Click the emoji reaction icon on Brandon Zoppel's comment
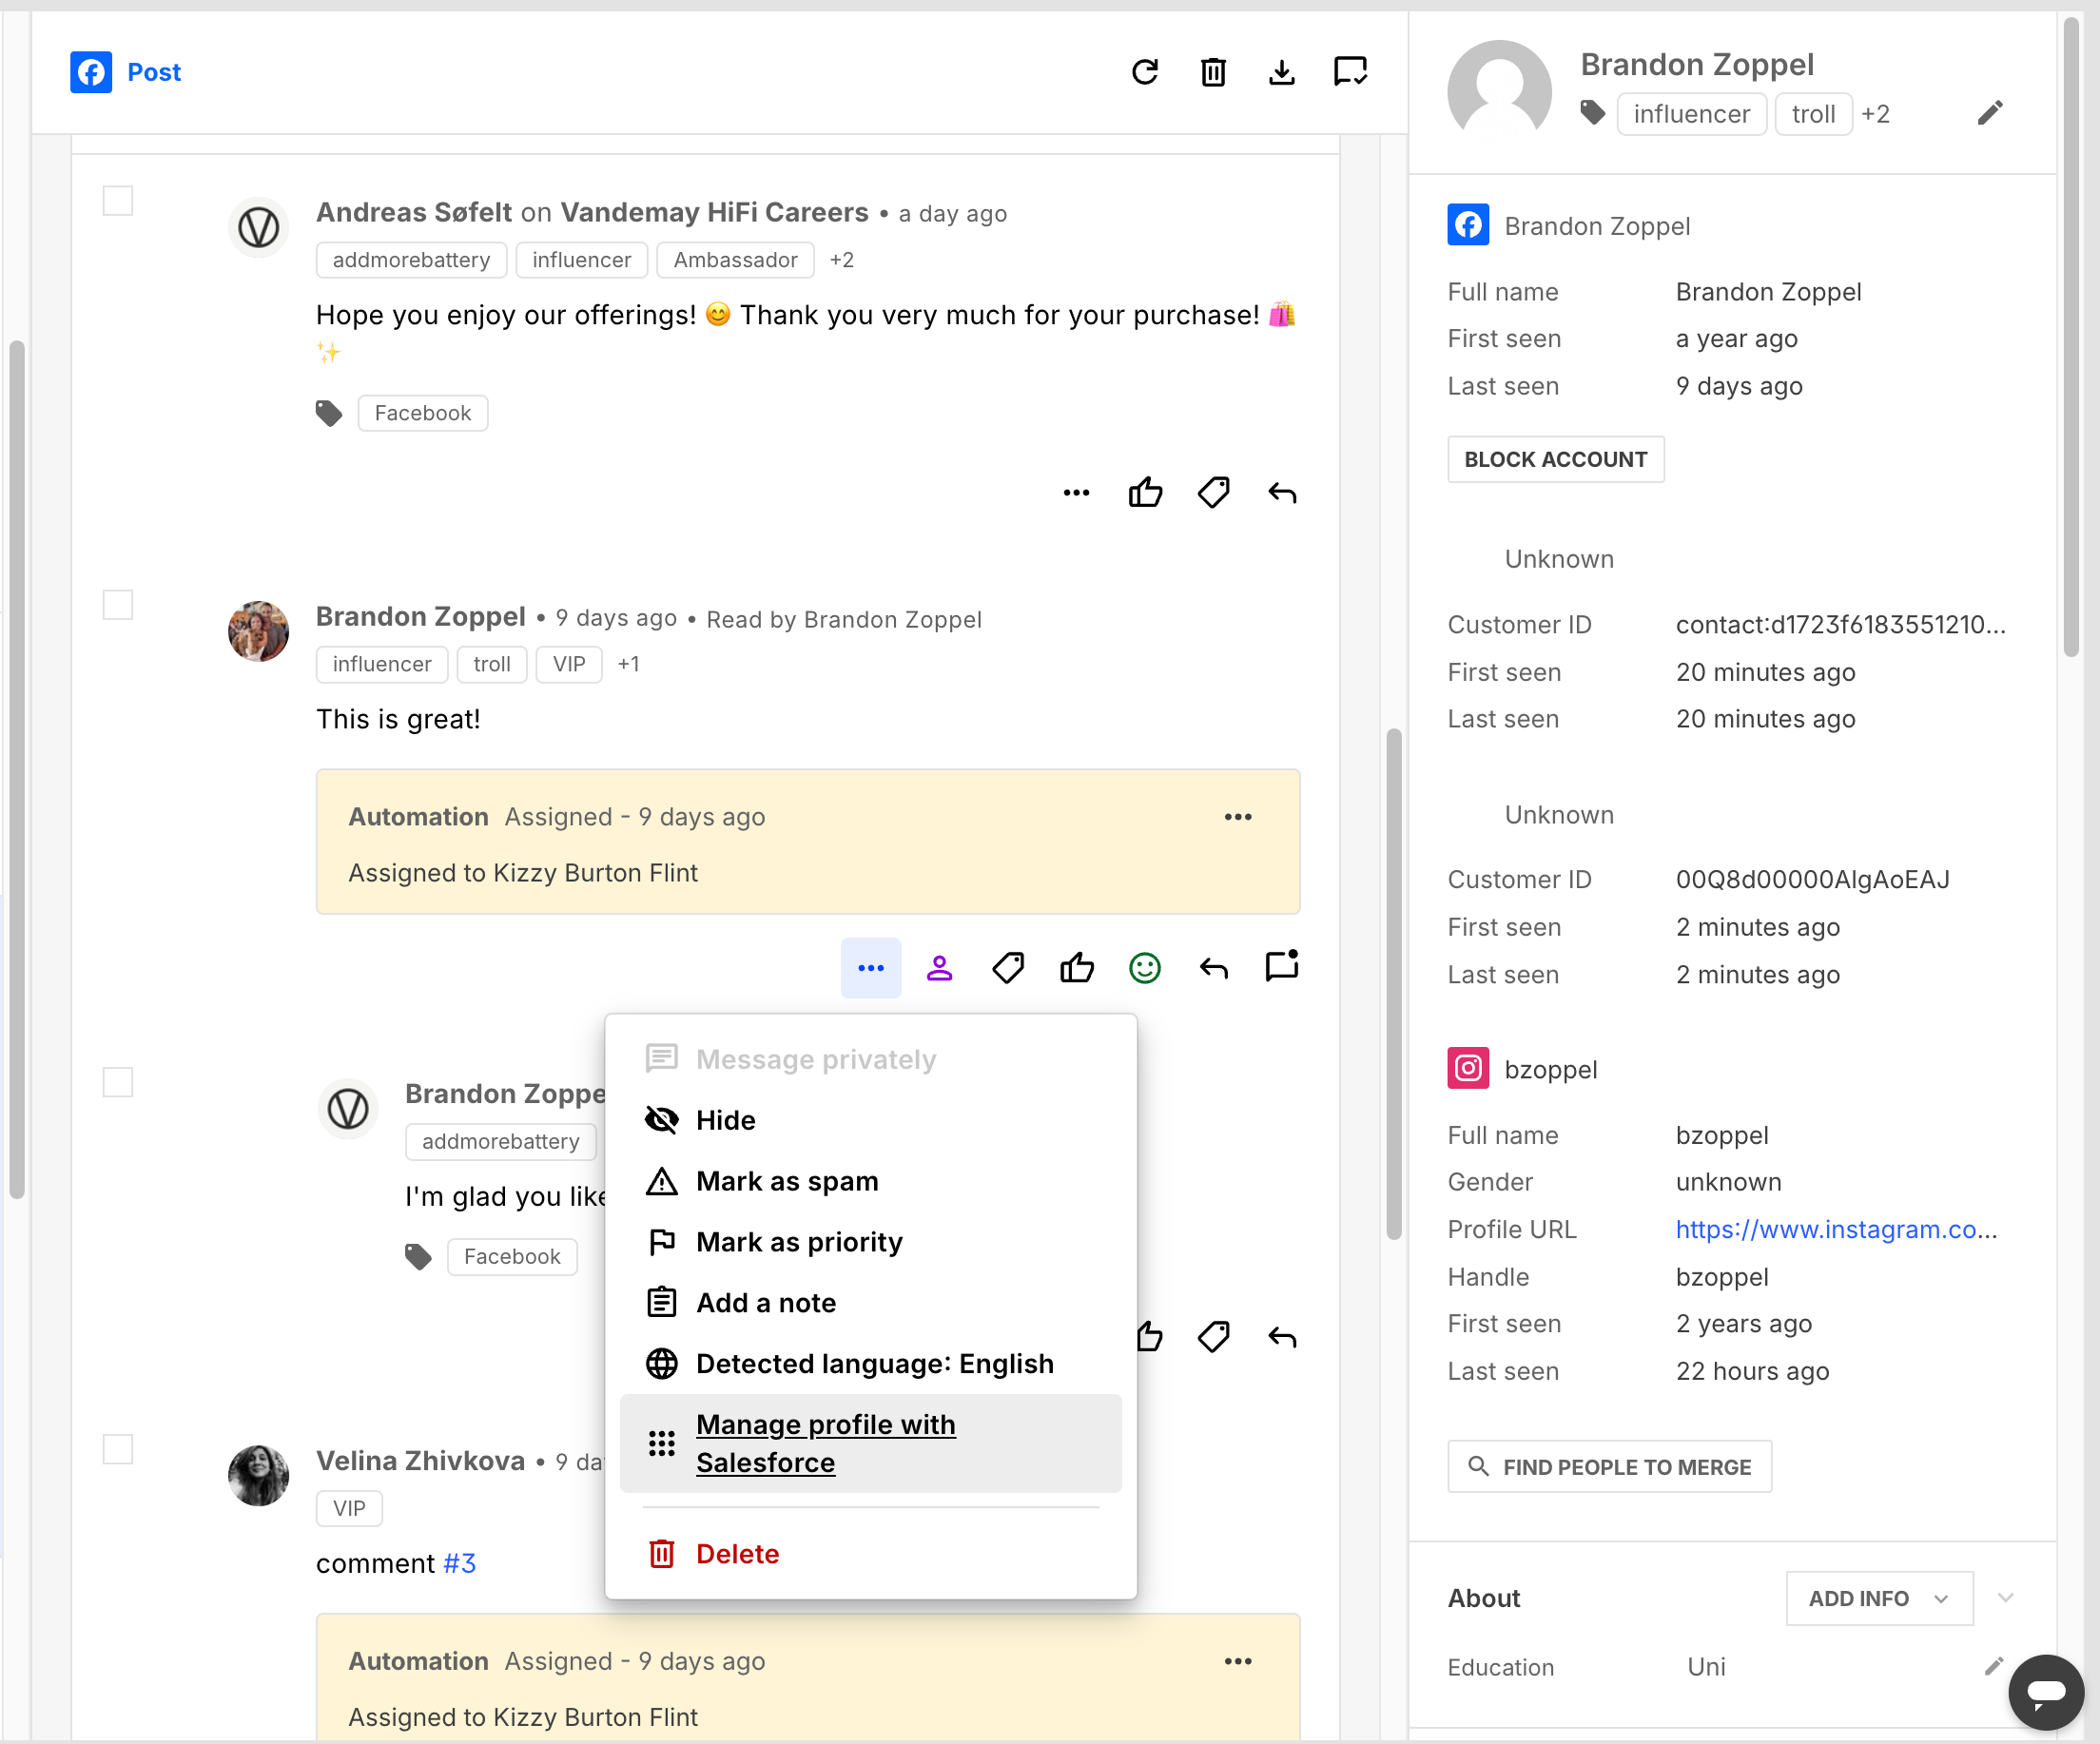Viewport: 2100px width, 1744px height. (x=1146, y=966)
